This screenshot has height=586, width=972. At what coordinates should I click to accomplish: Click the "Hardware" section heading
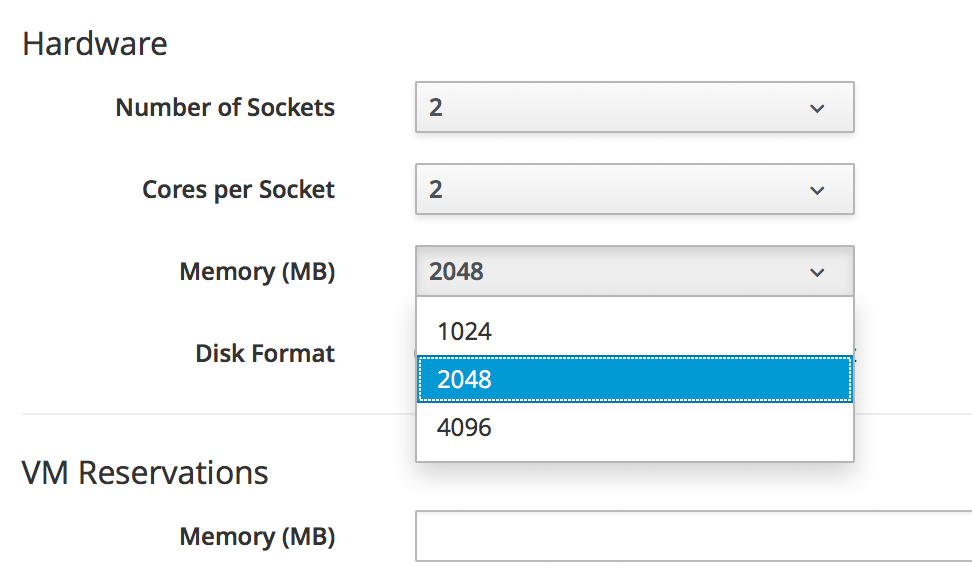click(95, 44)
